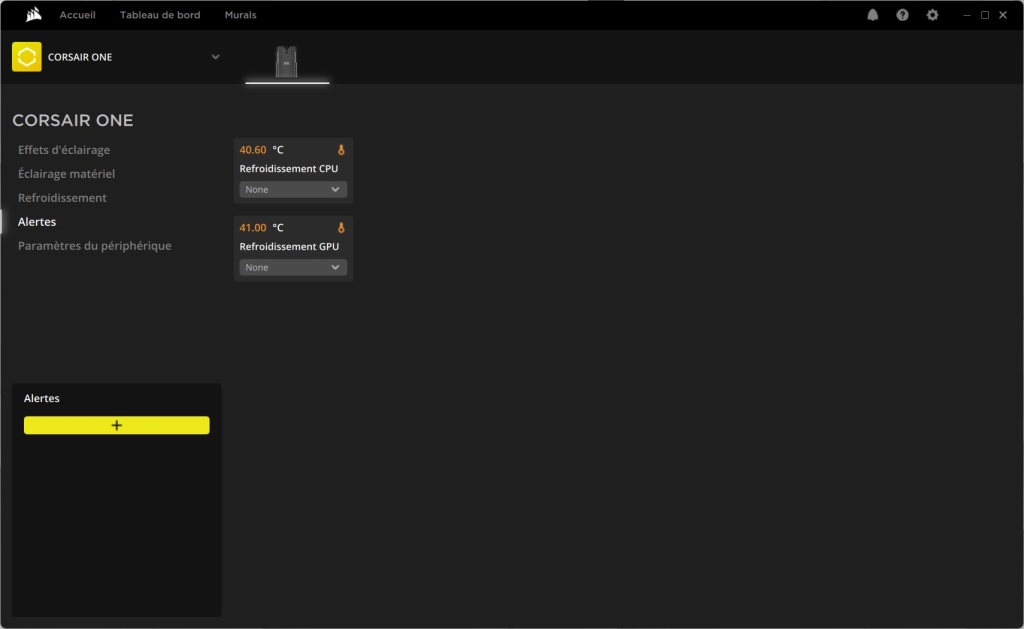
Task: Select Effets d'éclairage in the sidebar
Action: 64,150
